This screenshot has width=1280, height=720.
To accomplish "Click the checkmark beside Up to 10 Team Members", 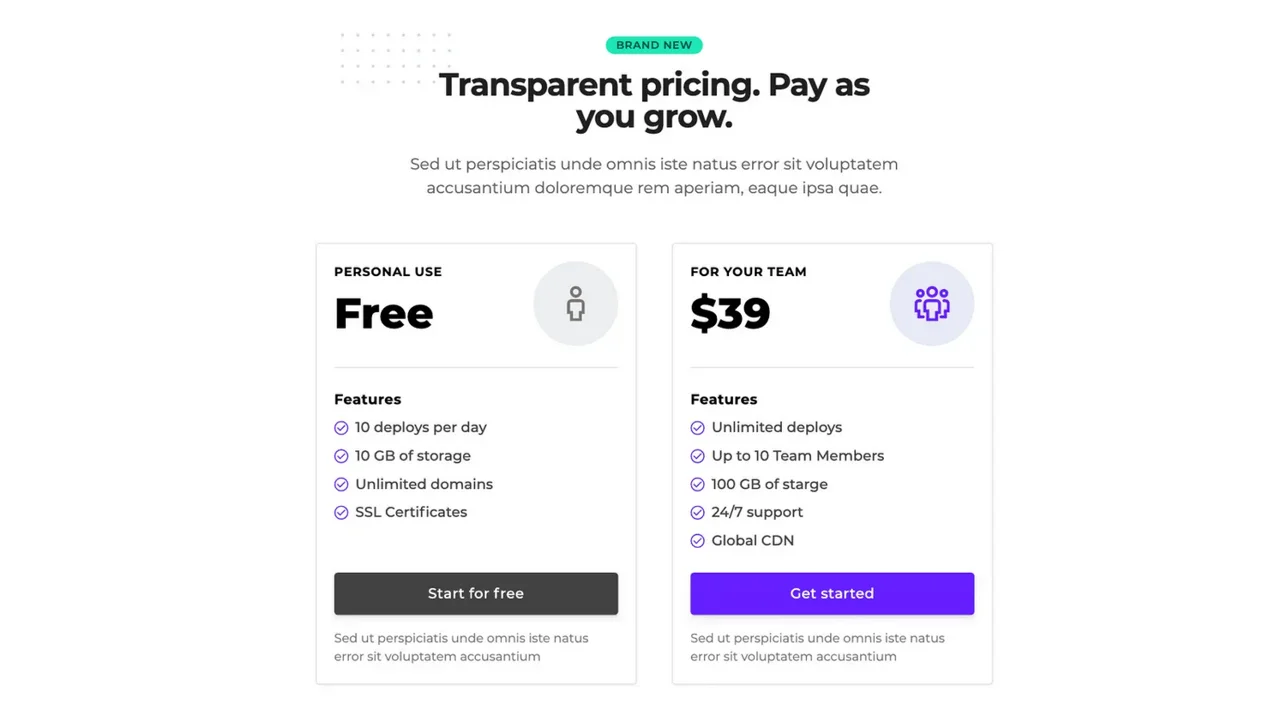I will (697, 455).
